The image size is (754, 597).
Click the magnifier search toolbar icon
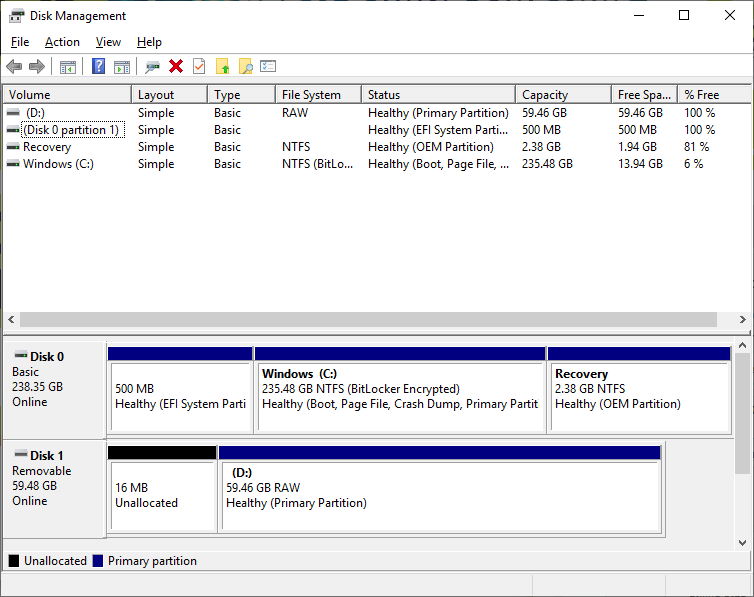245,67
